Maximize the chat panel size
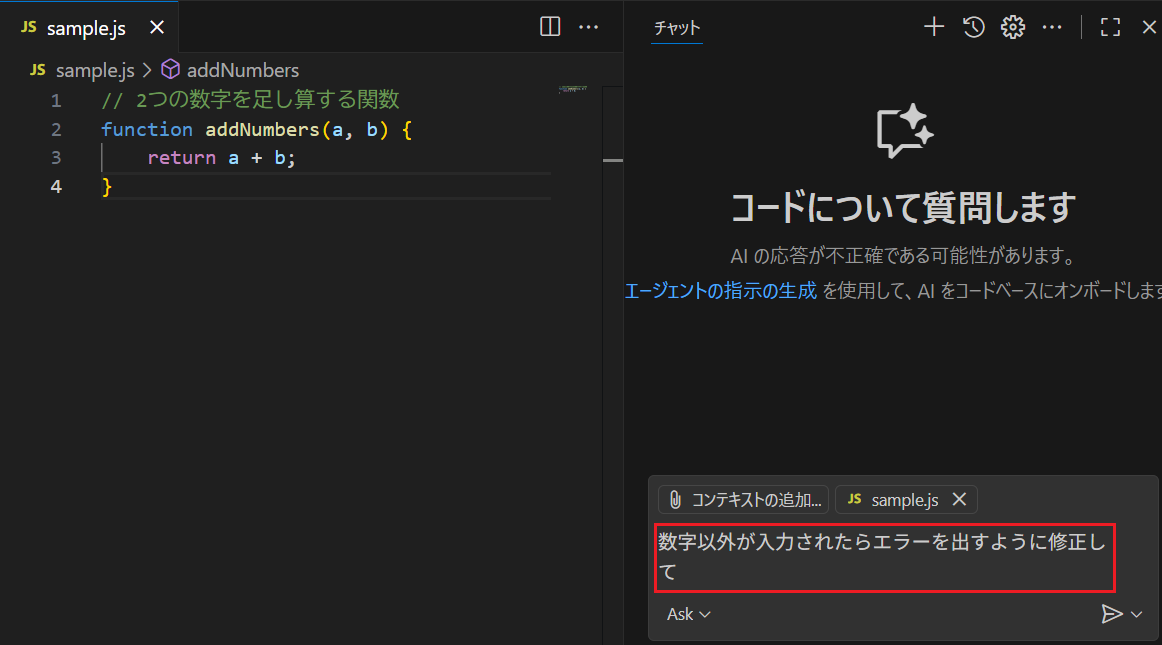The width and height of the screenshot is (1162, 645). pyautogui.click(x=1110, y=27)
